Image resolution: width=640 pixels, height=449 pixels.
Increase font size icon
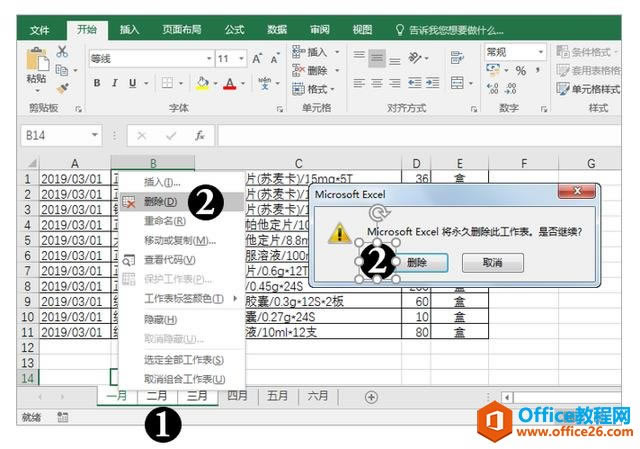(257, 59)
